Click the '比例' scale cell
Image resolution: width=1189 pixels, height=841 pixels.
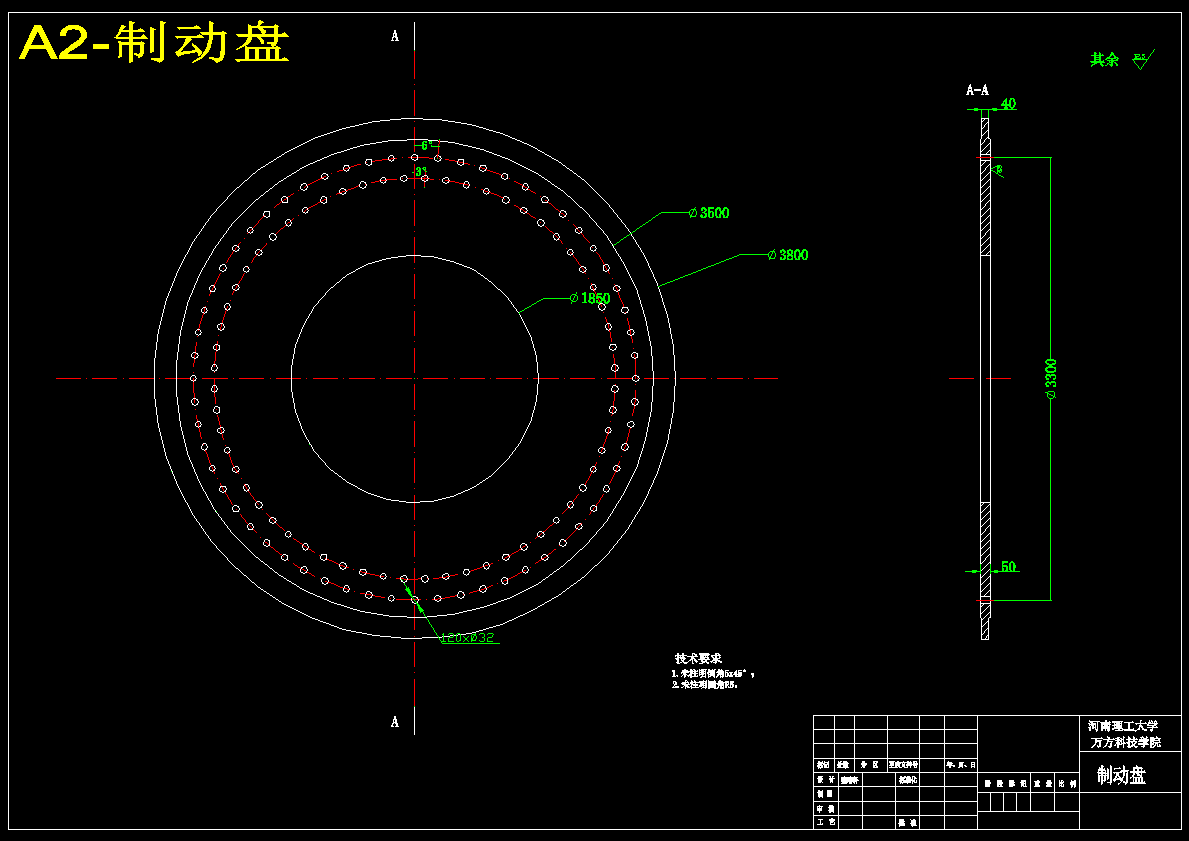click(1067, 784)
